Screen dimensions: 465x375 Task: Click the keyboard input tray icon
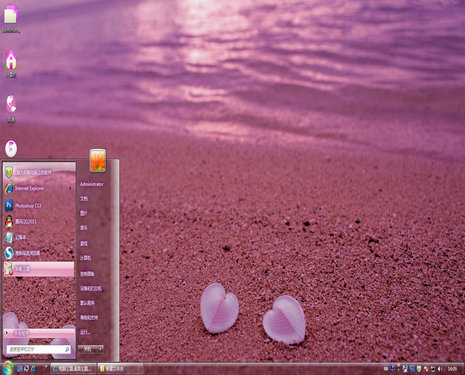pyautogui.click(x=386, y=369)
